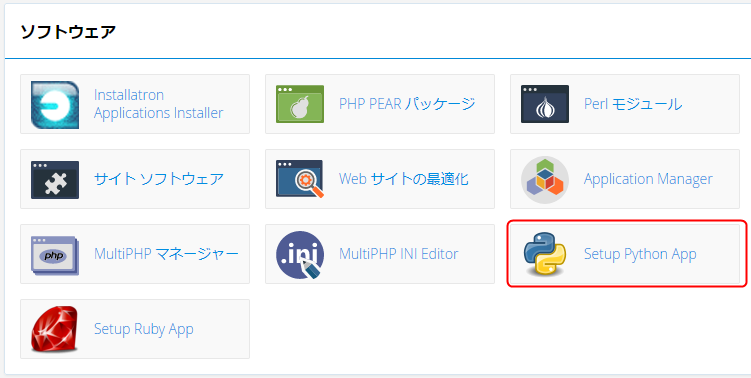Screen dimensions: 751x378
Task: Click the puzzle piece サイト ソフトウェア icon
Action: pyautogui.click(x=55, y=180)
